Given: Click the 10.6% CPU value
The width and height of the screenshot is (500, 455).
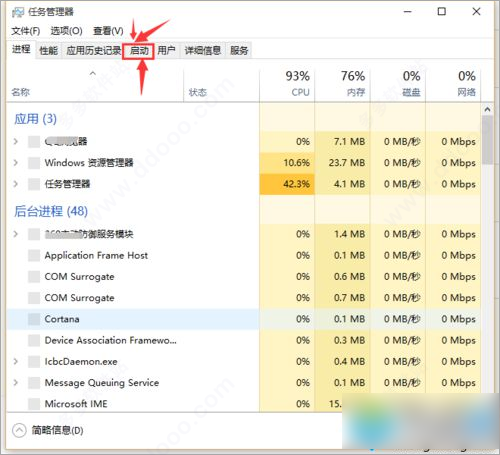Looking at the screenshot, I should click(x=296, y=163).
